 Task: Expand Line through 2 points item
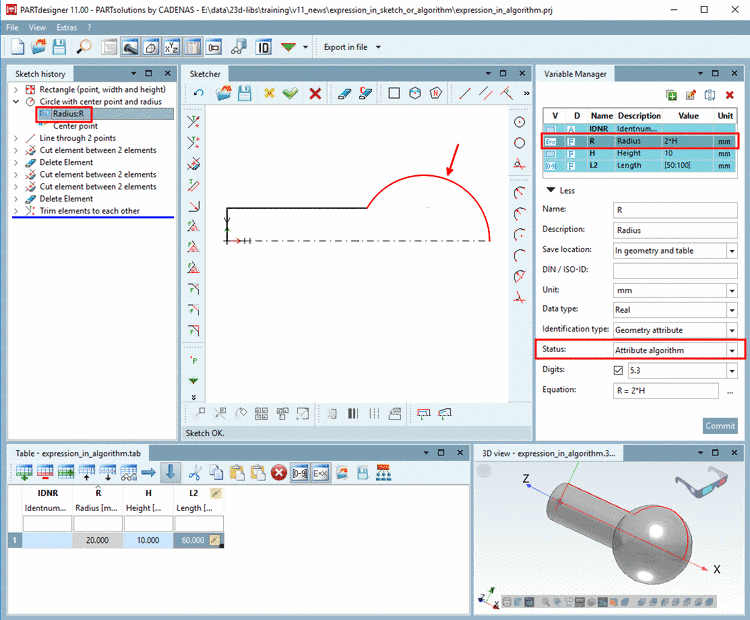tap(16, 138)
